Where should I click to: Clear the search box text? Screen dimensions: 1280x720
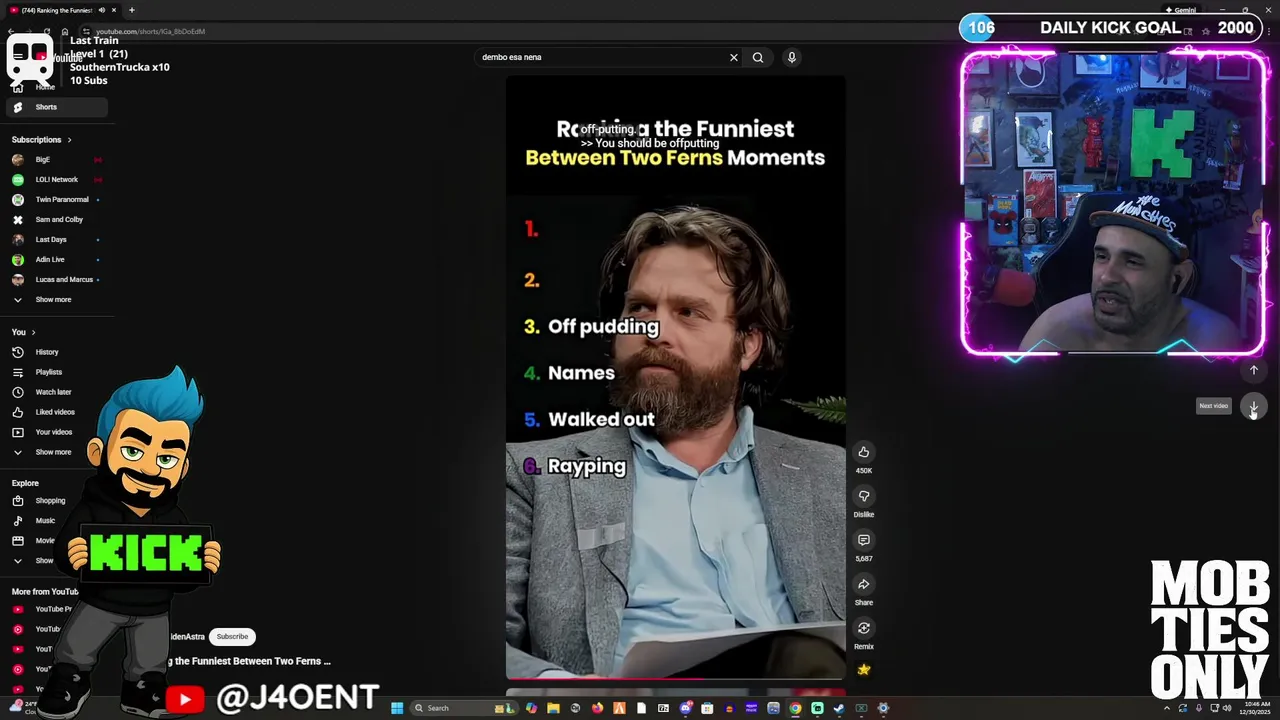tap(734, 57)
